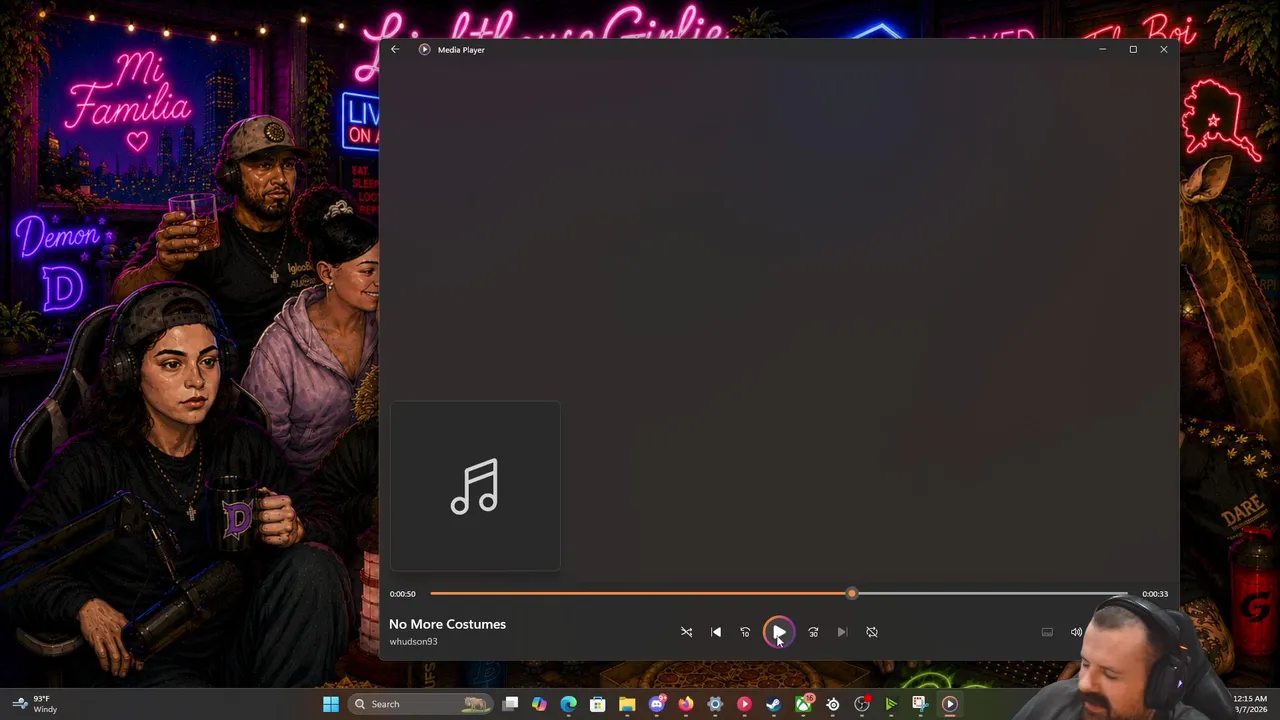The width and height of the screenshot is (1280, 720).
Task: Open the green triangle app in taskbar
Action: tap(891, 704)
